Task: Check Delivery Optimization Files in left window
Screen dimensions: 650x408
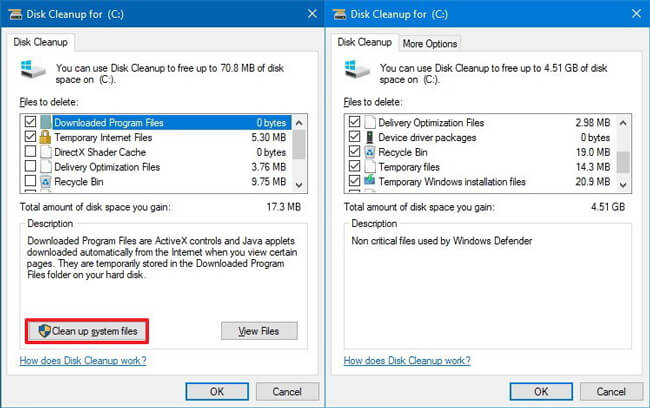Action: pos(30,166)
